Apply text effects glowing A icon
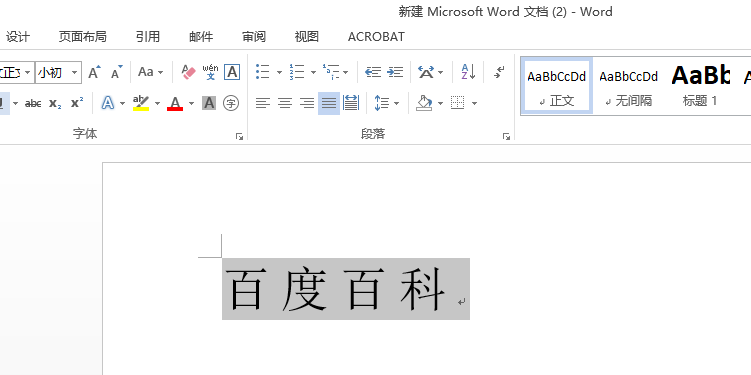The width and height of the screenshot is (751, 375). point(108,103)
